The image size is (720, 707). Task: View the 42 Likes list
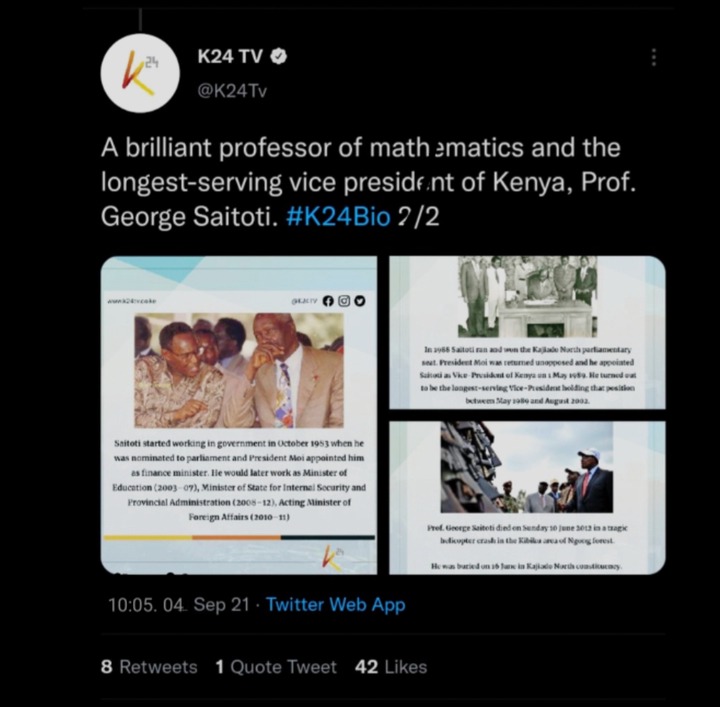click(x=391, y=667)
